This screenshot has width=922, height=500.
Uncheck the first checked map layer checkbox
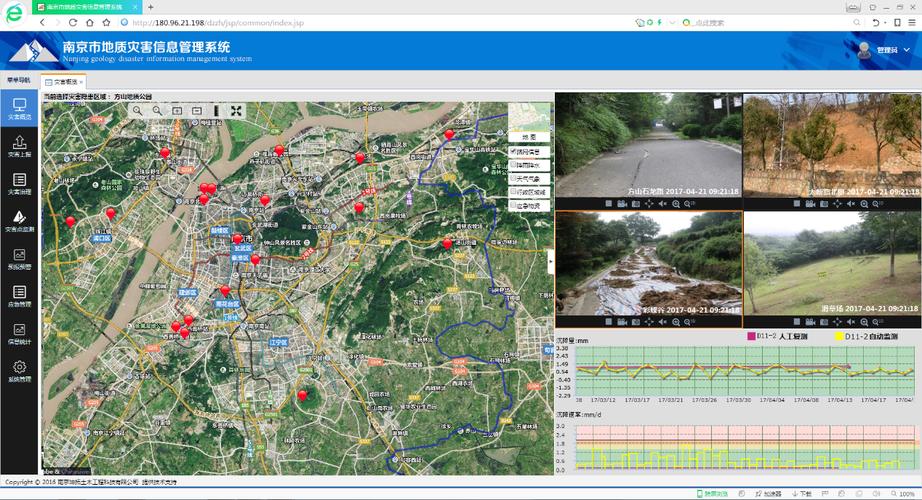[x=513, y=151]
